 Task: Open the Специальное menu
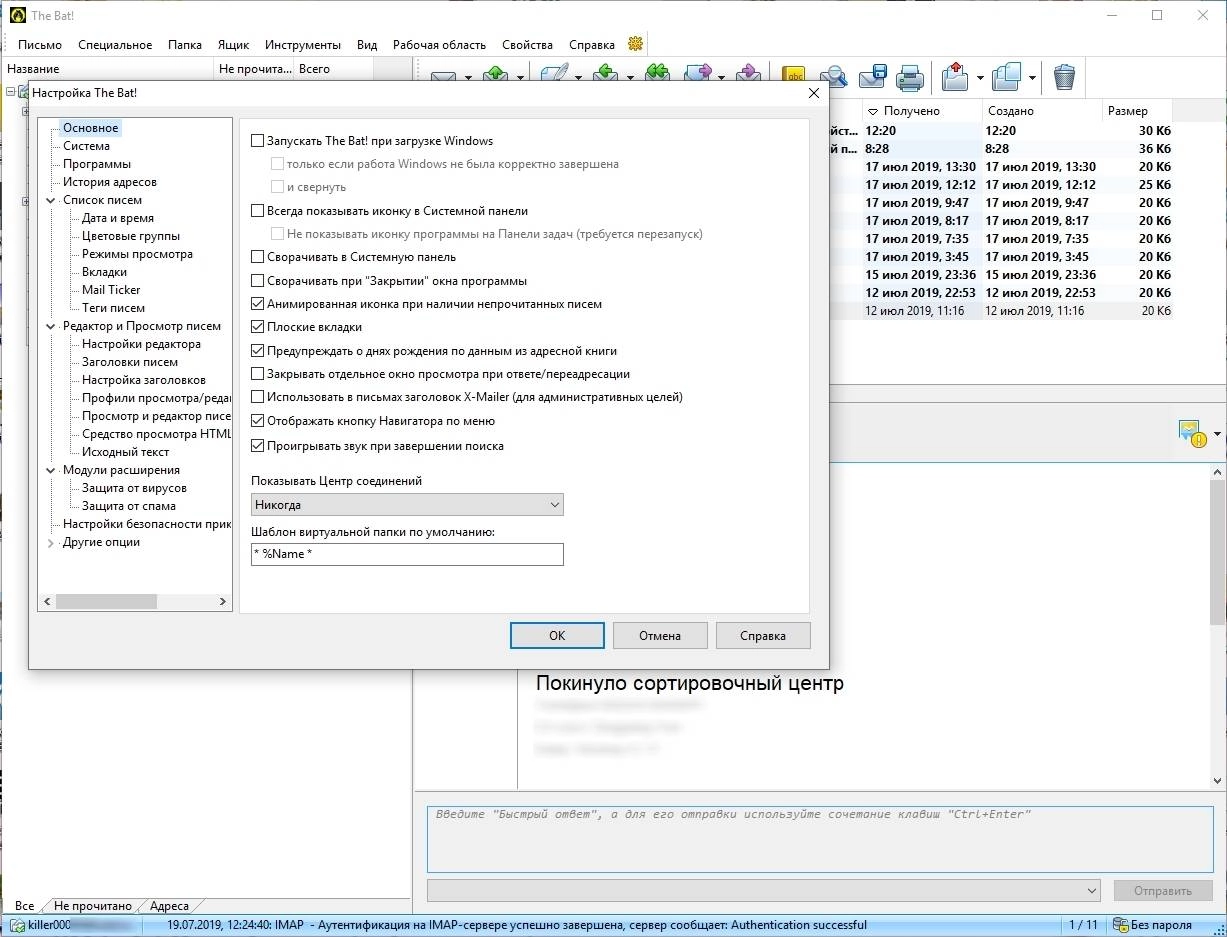(115, 45)
